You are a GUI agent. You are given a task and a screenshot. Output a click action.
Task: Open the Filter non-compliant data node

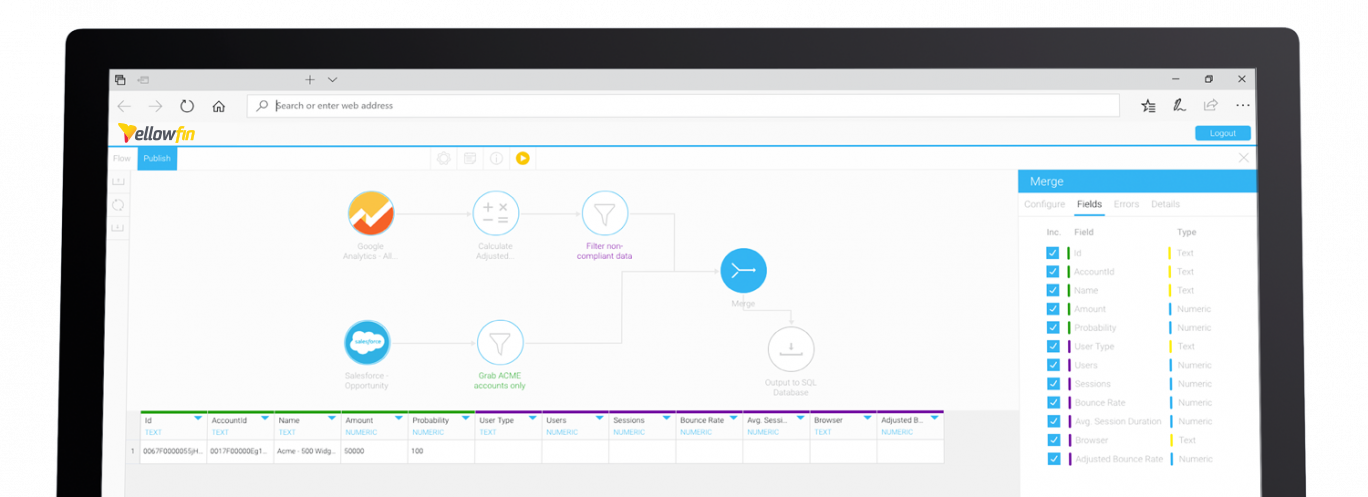click(x=604, y=214)
